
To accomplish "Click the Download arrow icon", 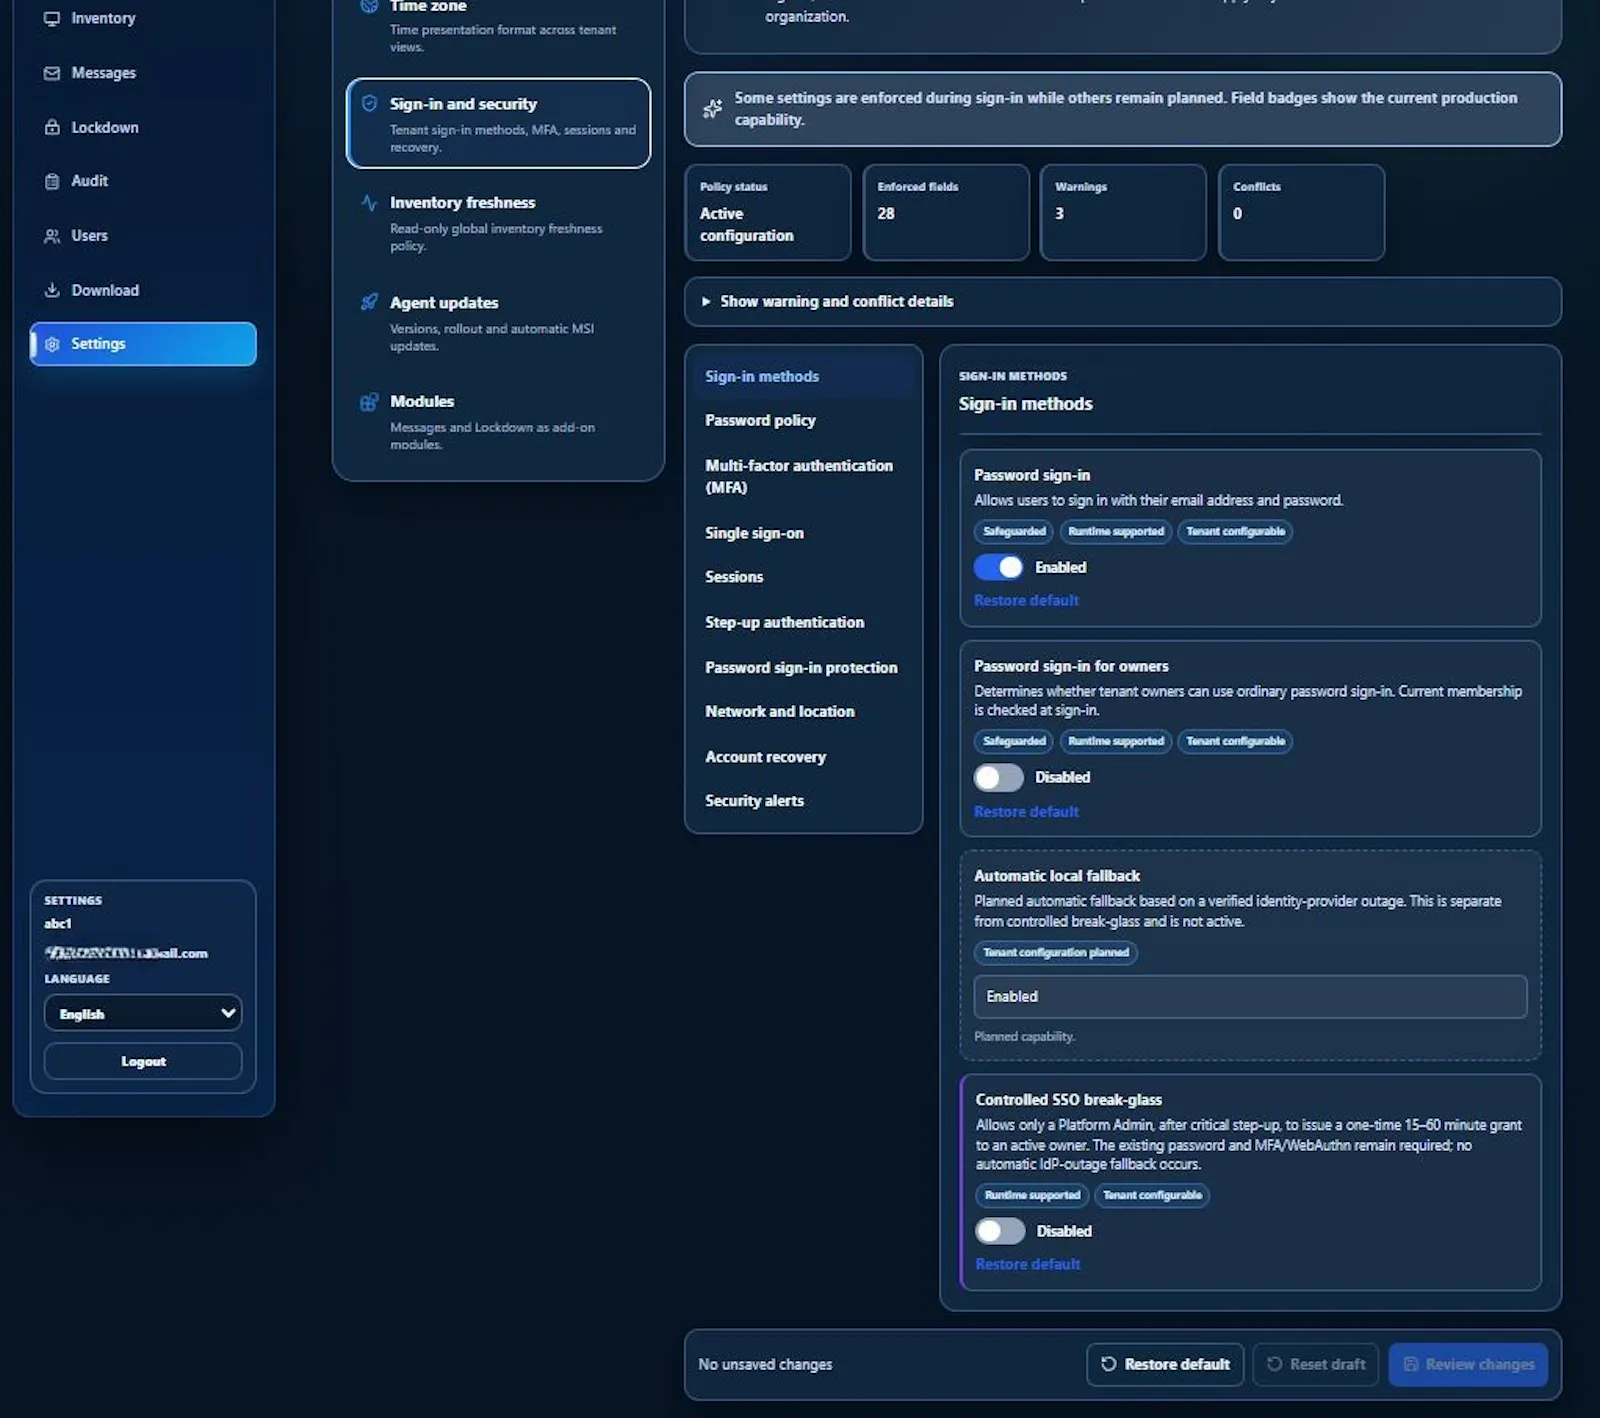I will (x=52, y=290).
